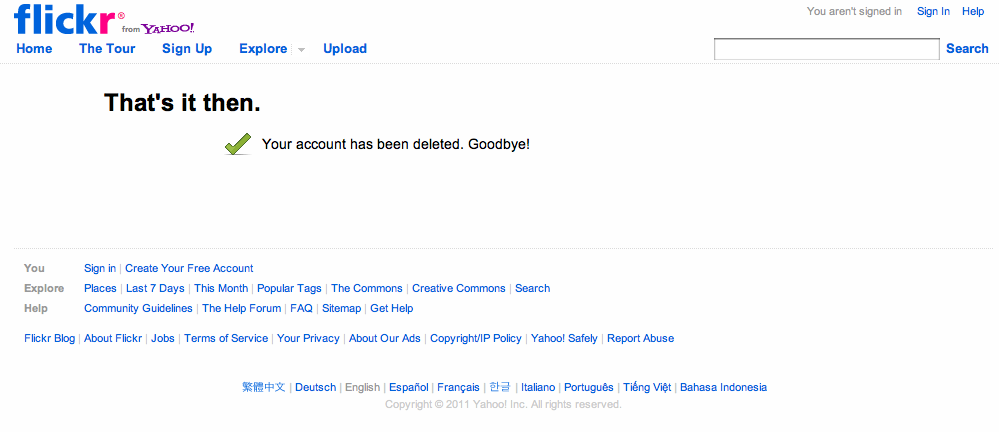Open Create Your Free Account link

(x=189, y=268)
